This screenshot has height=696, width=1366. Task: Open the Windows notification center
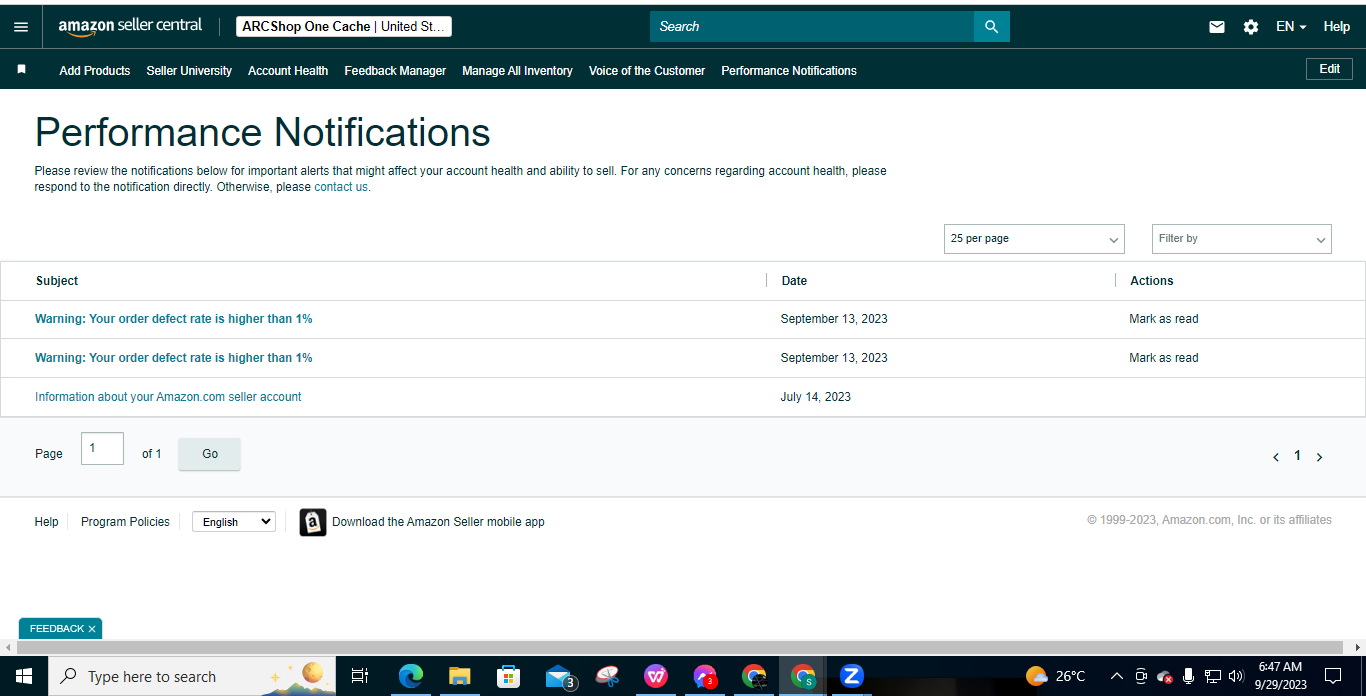(1333, 676)
